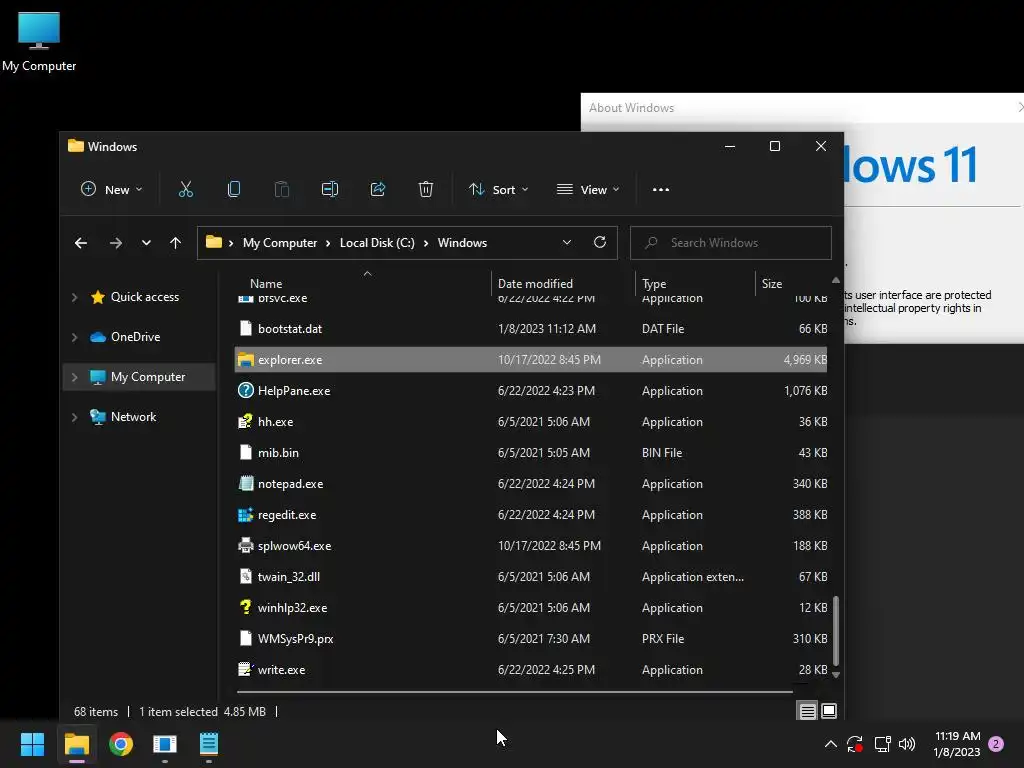This screenshot has height=768, width=1024.
Task: Select Network in navigation pane
Action: pyautogui.click(x=133, y=417)
